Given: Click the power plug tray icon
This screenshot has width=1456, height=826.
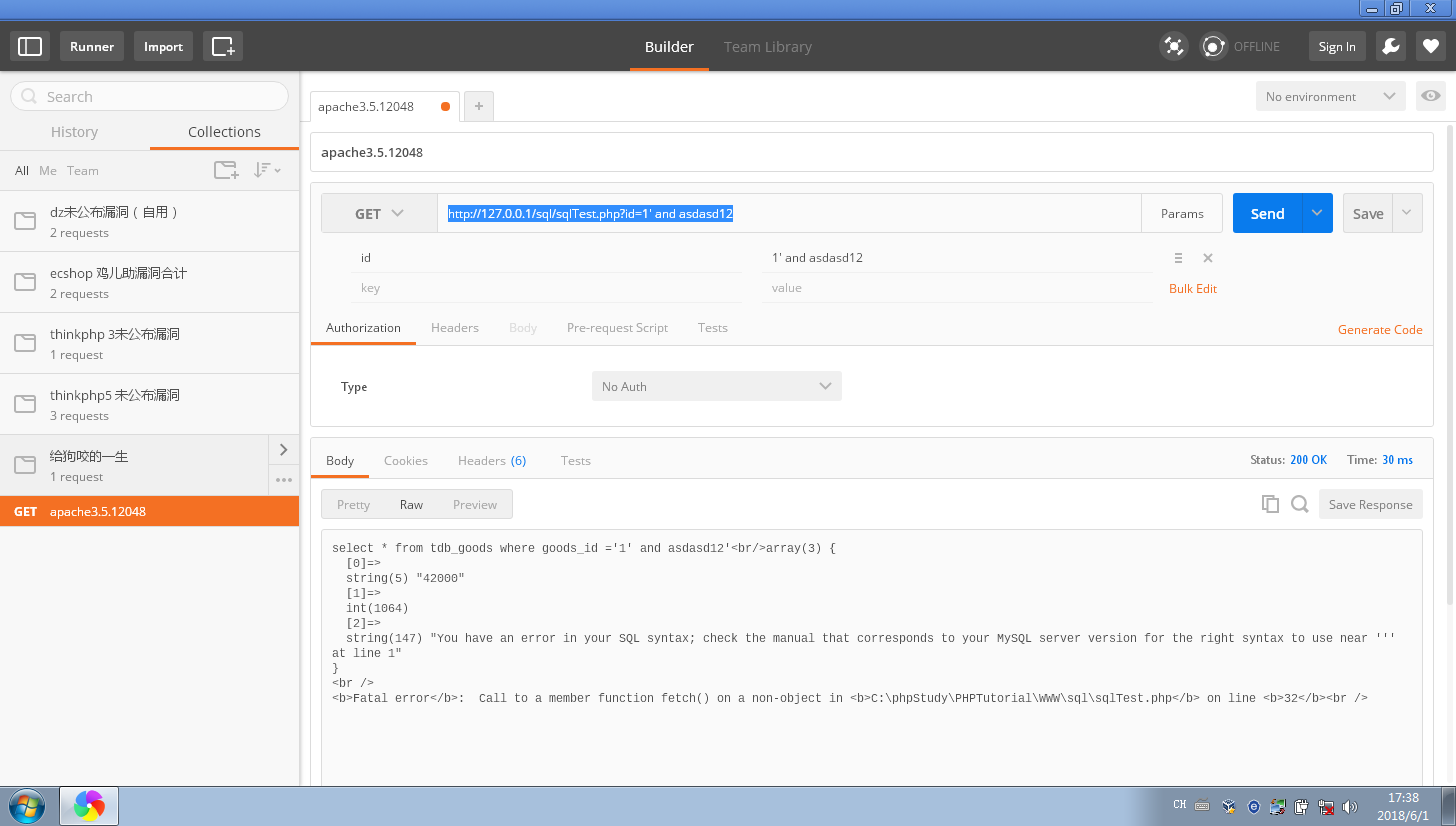Looking at the screenshot, I should tap(1302, 806).
